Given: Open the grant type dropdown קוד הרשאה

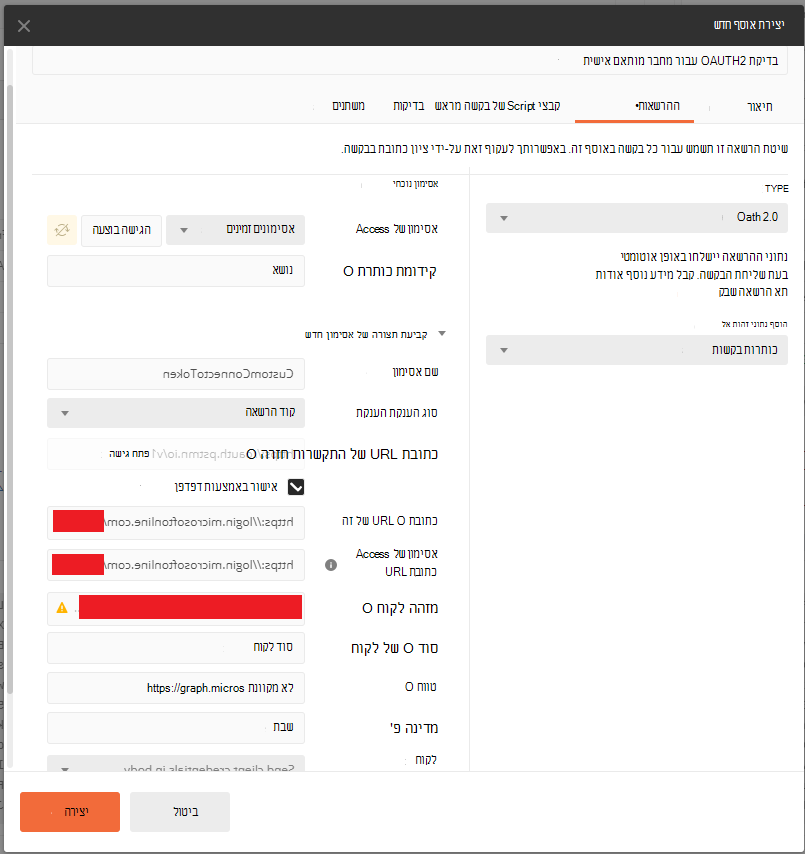Looking at the screenshot, I should click(176, 413).
